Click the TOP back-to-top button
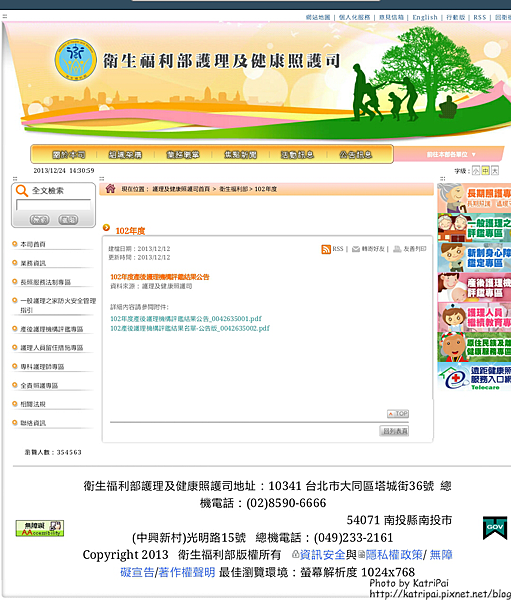This screenshot has height=600, width=511. click(398, 414)
